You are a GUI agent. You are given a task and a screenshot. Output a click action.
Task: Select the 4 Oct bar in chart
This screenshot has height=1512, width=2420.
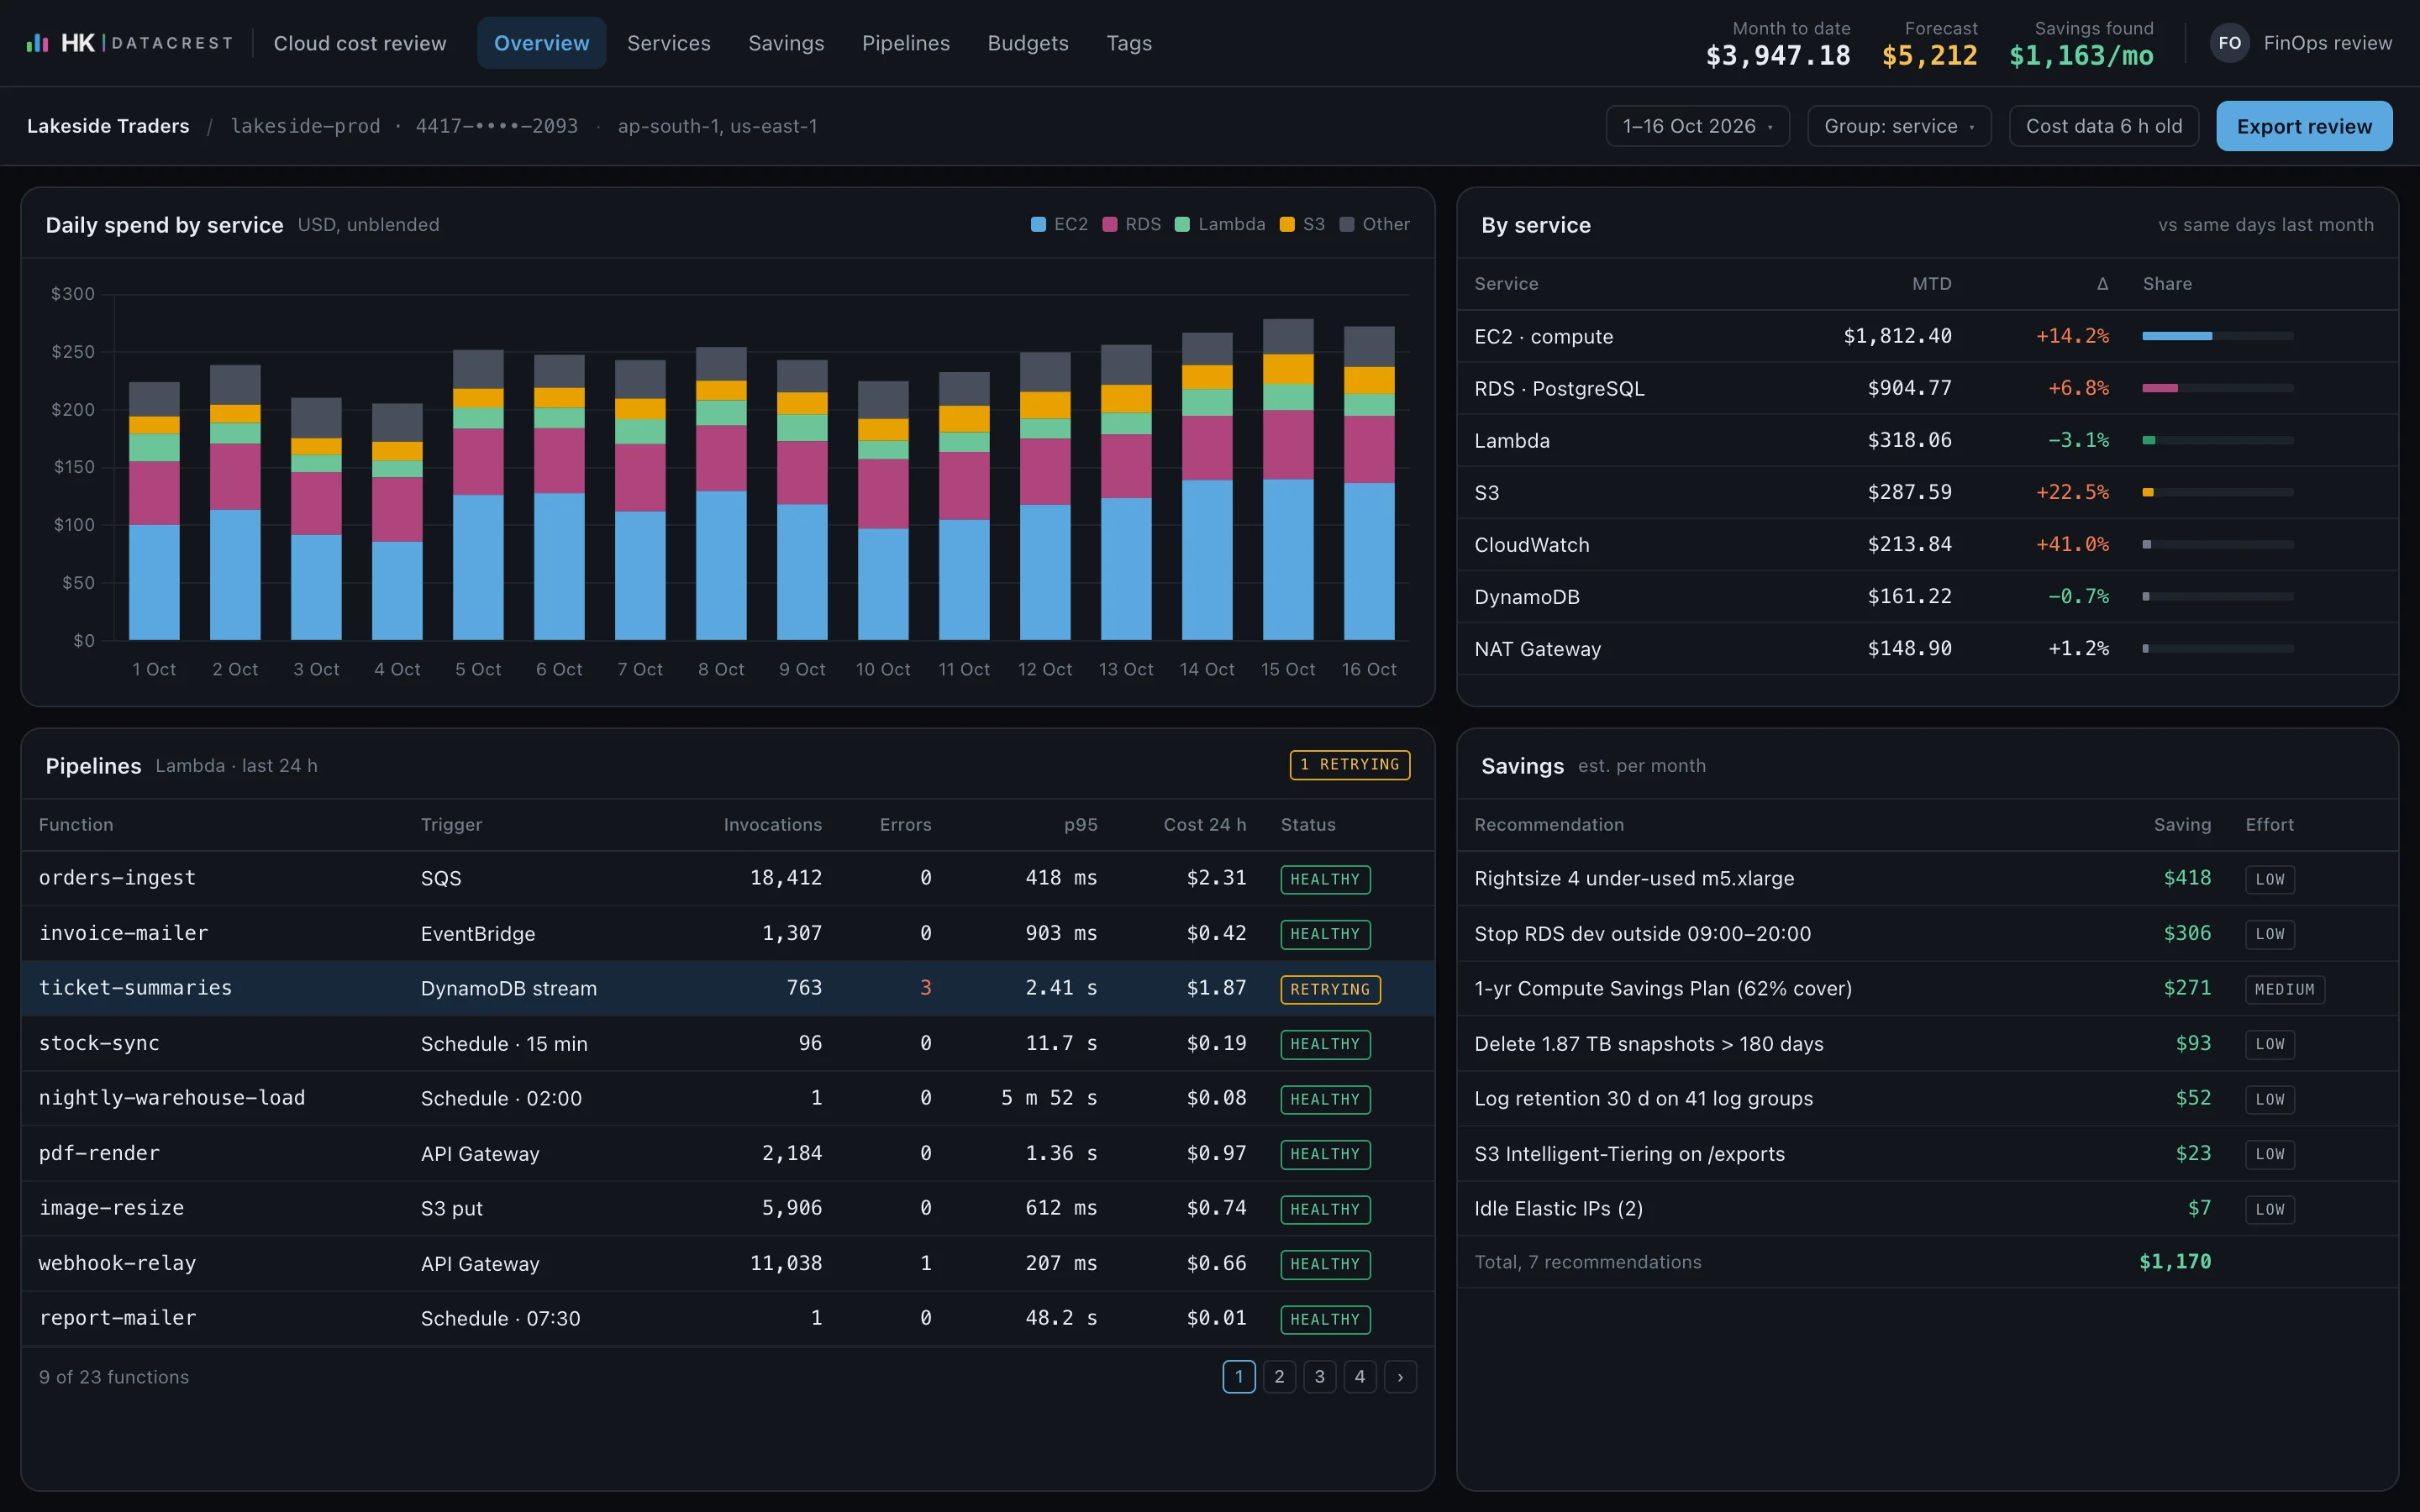click(397, 522)
